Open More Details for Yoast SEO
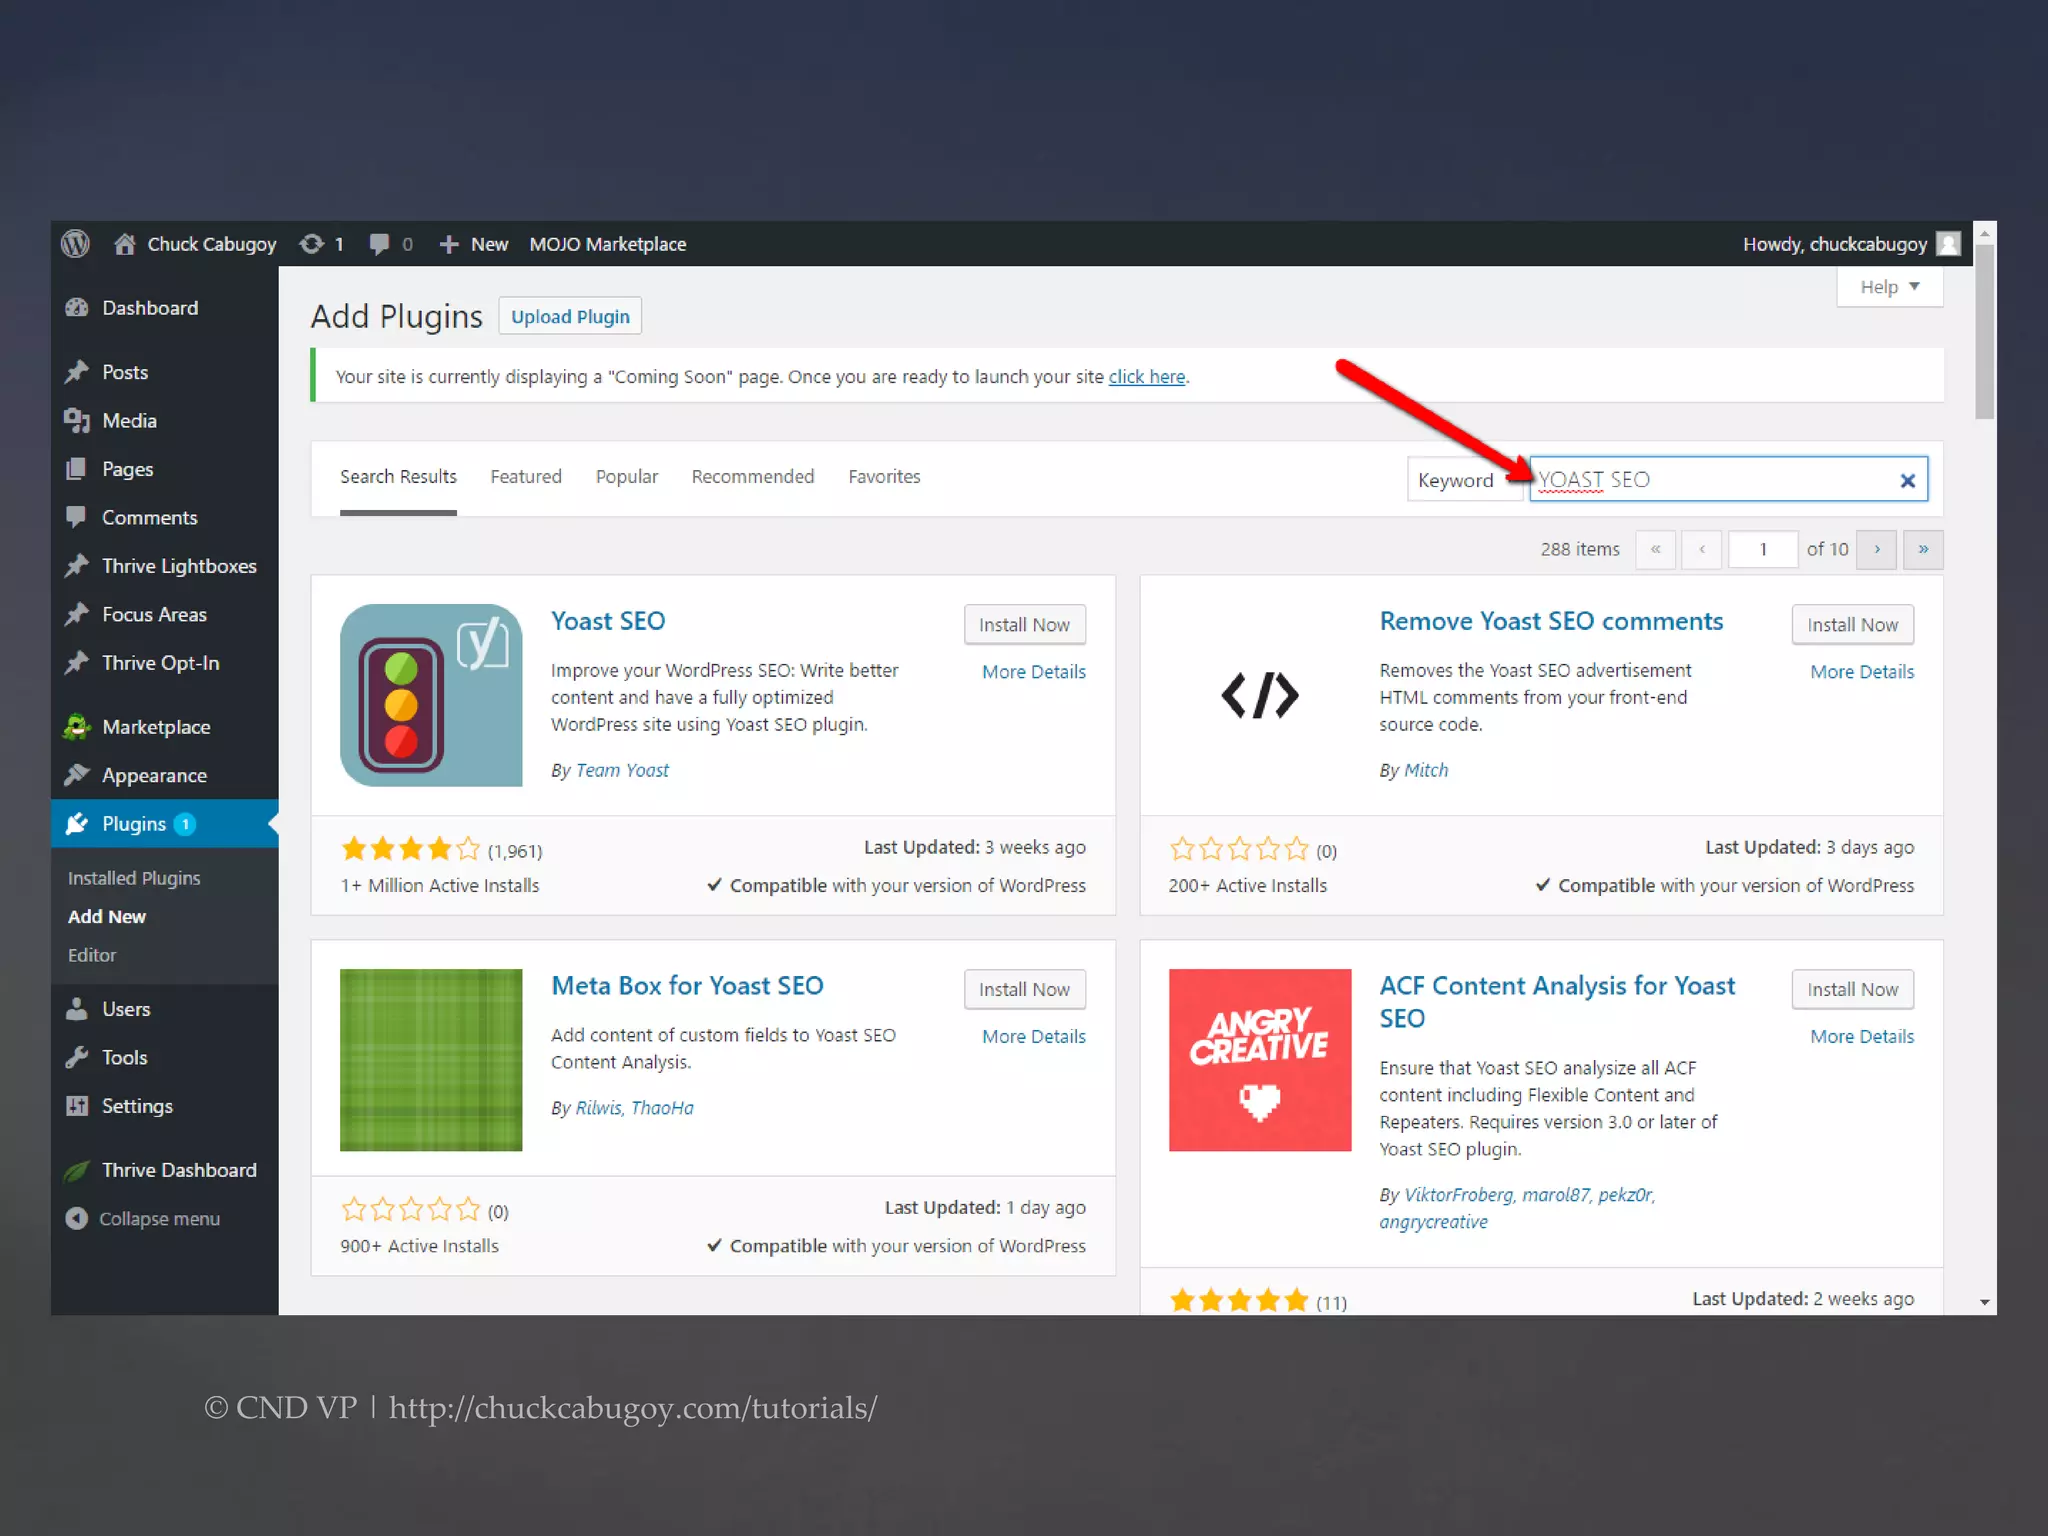This screenshot has width=2048, height=1536. click(1033, 672)
